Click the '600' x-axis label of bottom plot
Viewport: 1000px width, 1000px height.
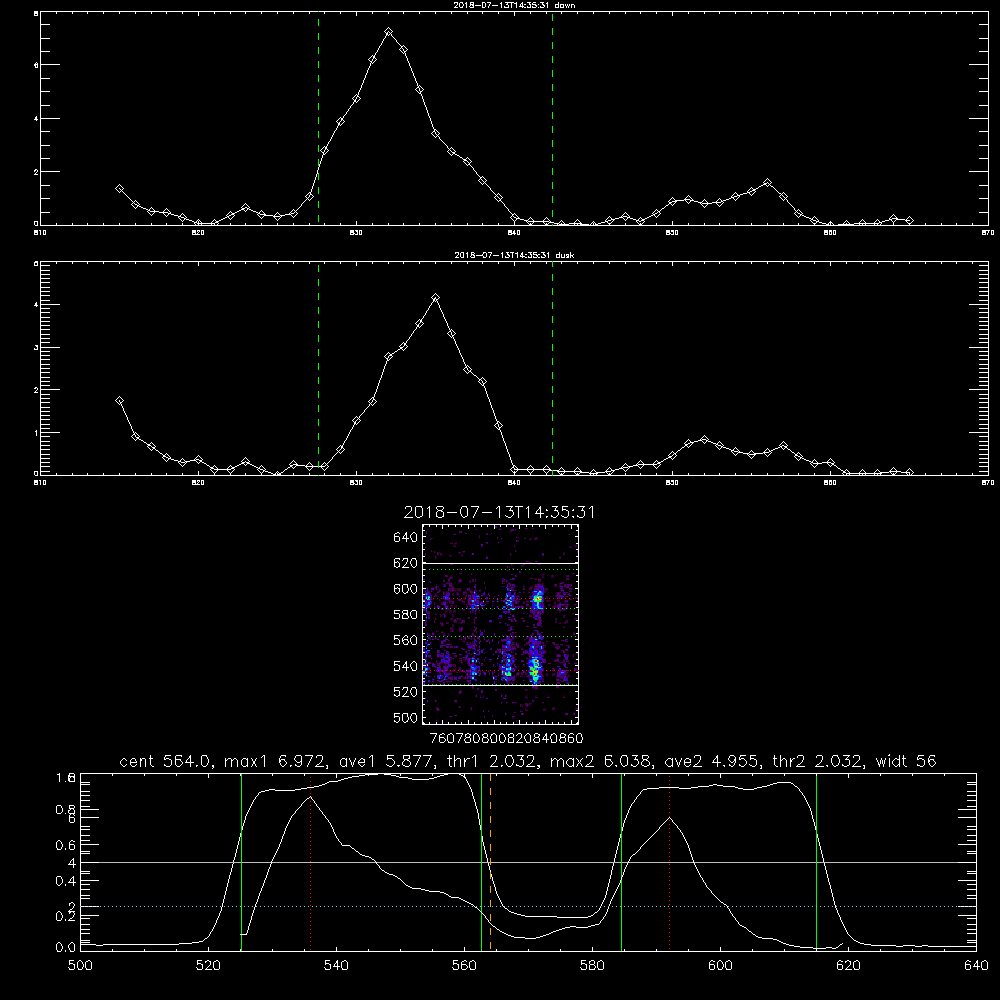(720, 966)
